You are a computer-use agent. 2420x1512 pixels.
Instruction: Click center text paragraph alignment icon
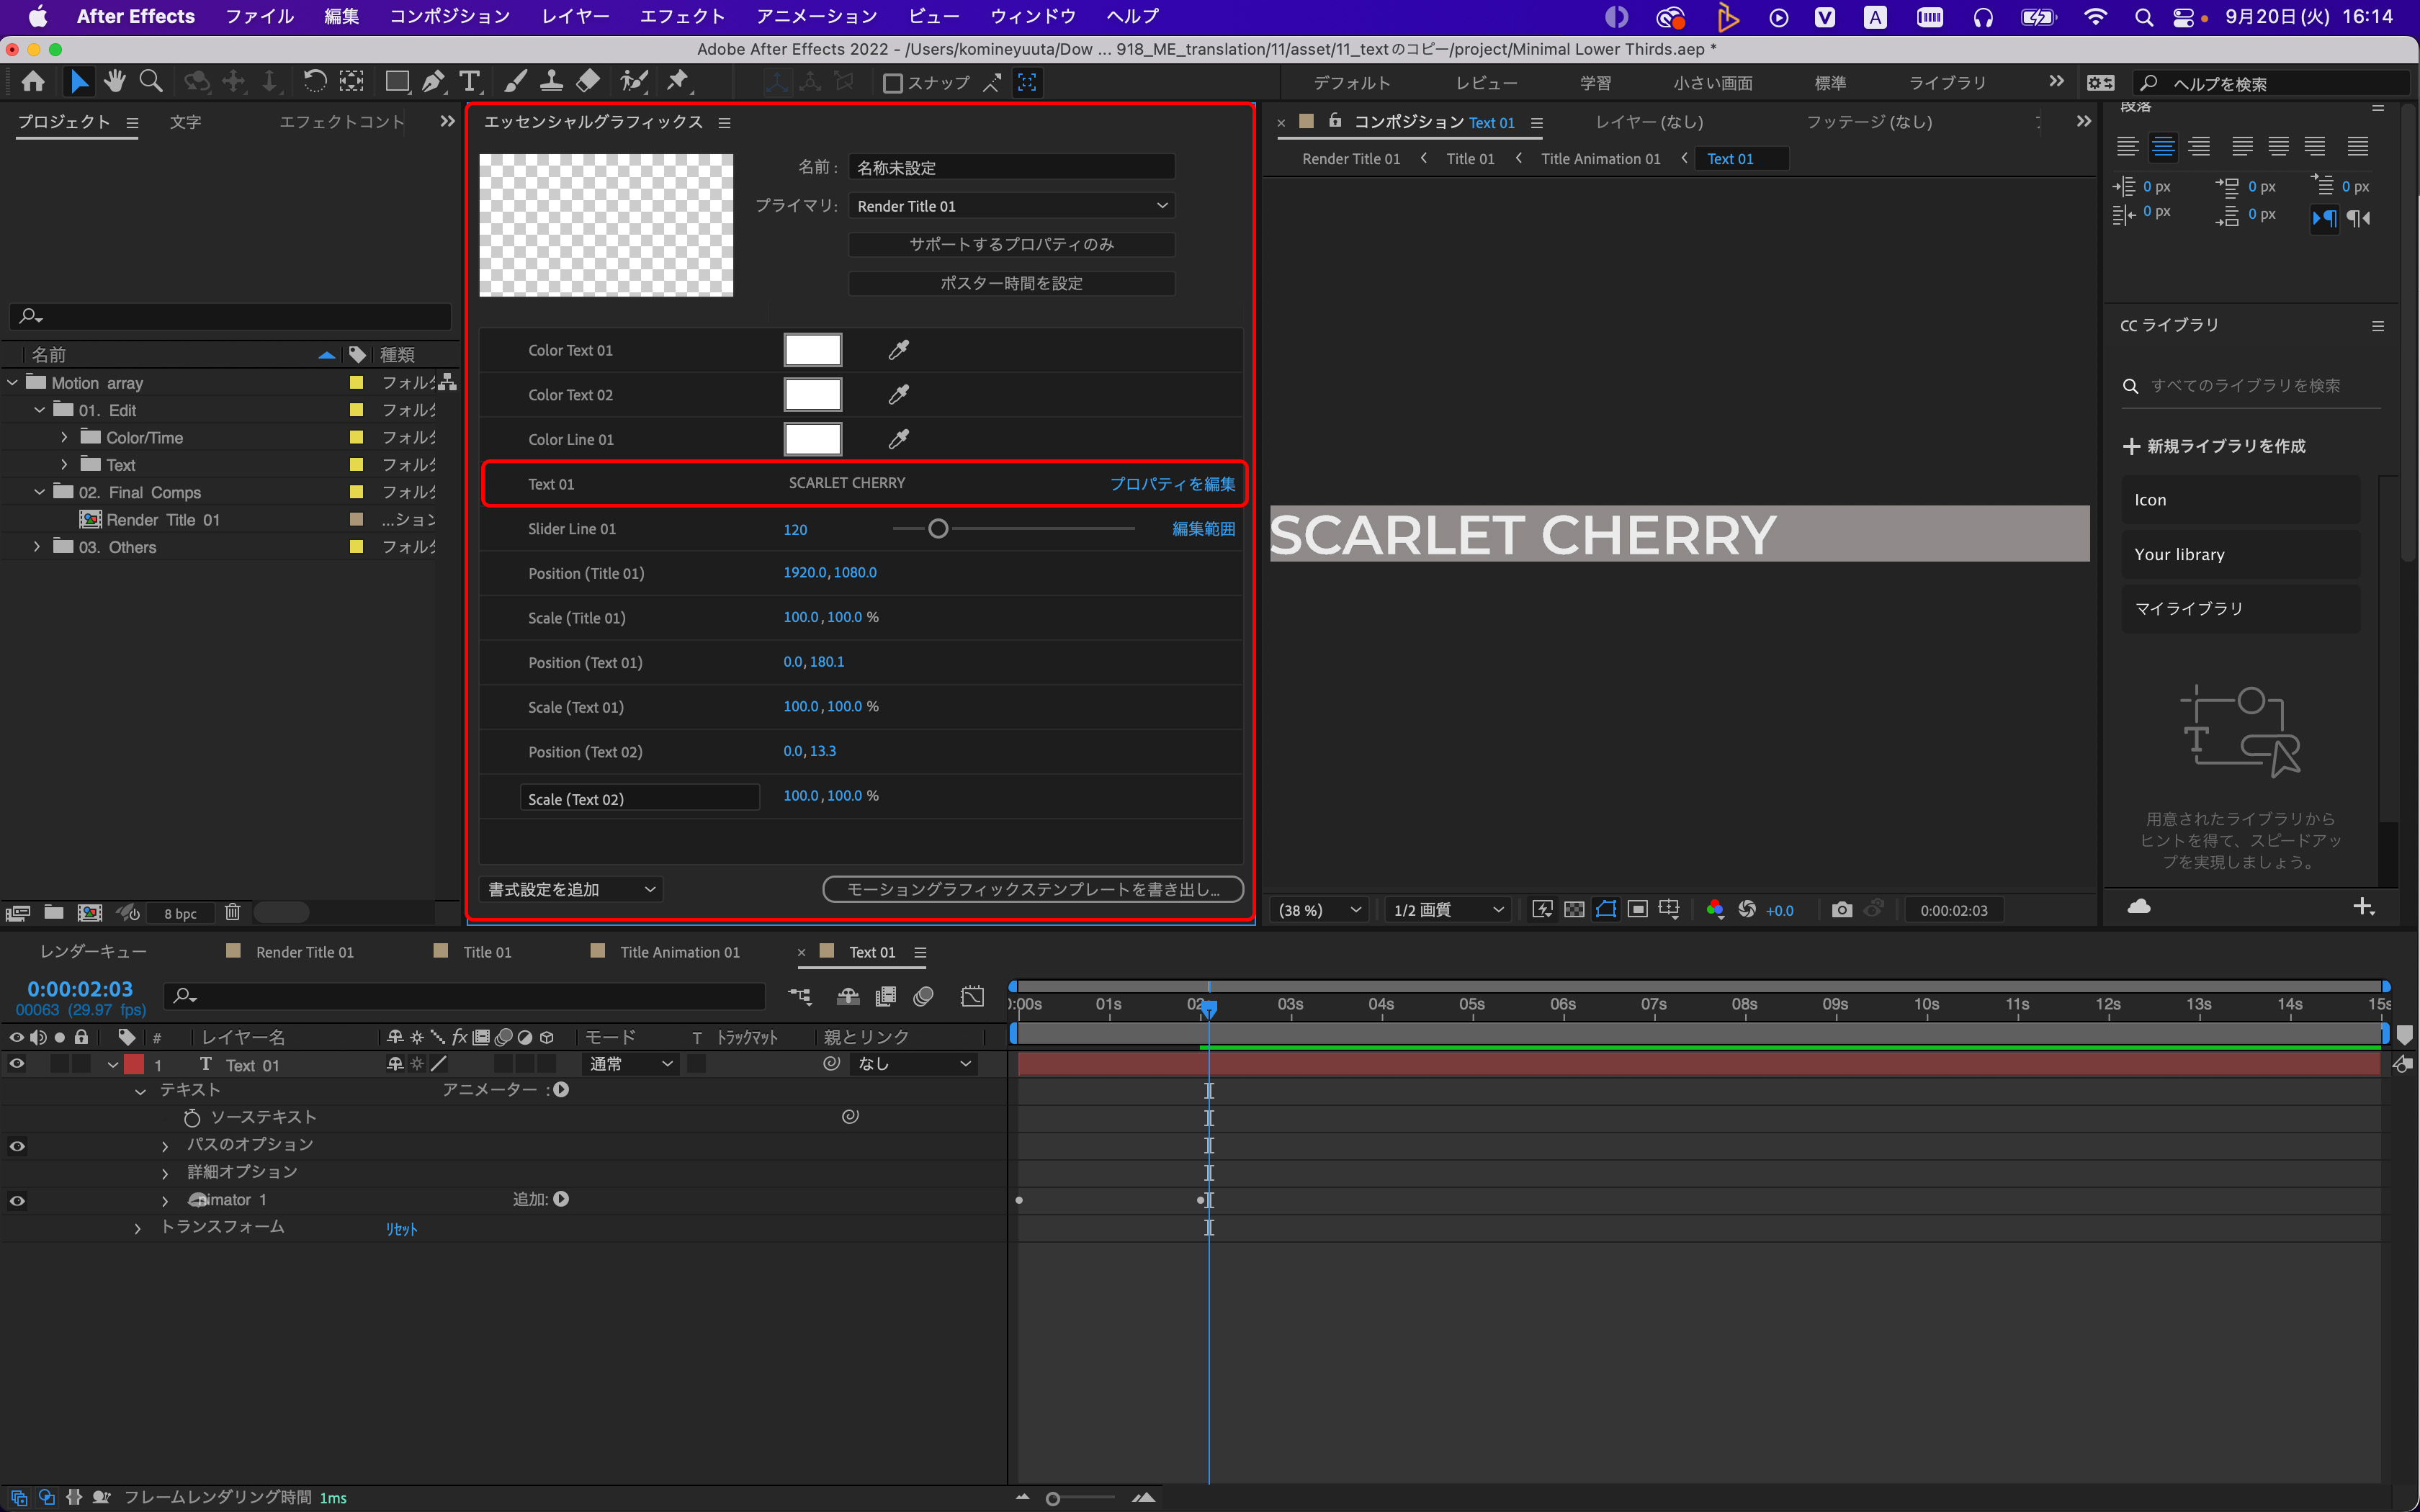[x=2163, y=147]
